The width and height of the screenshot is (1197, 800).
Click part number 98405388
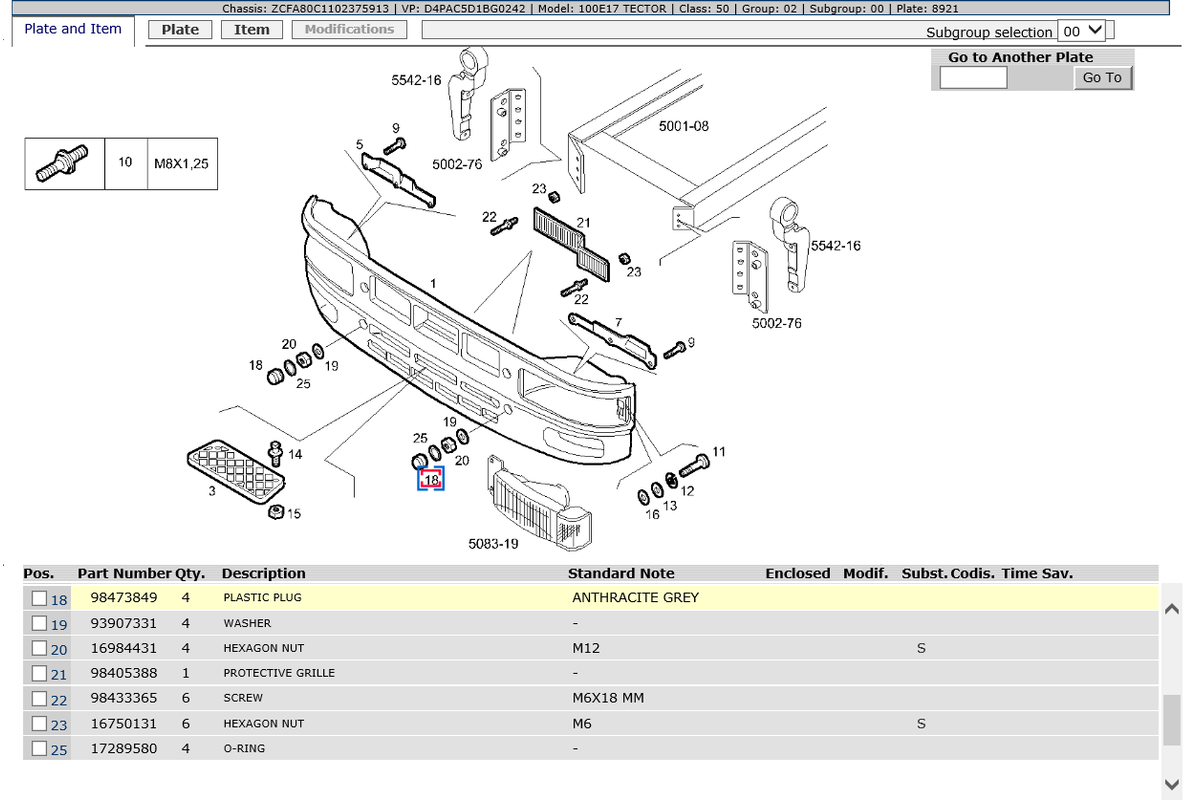coord(124,673)
